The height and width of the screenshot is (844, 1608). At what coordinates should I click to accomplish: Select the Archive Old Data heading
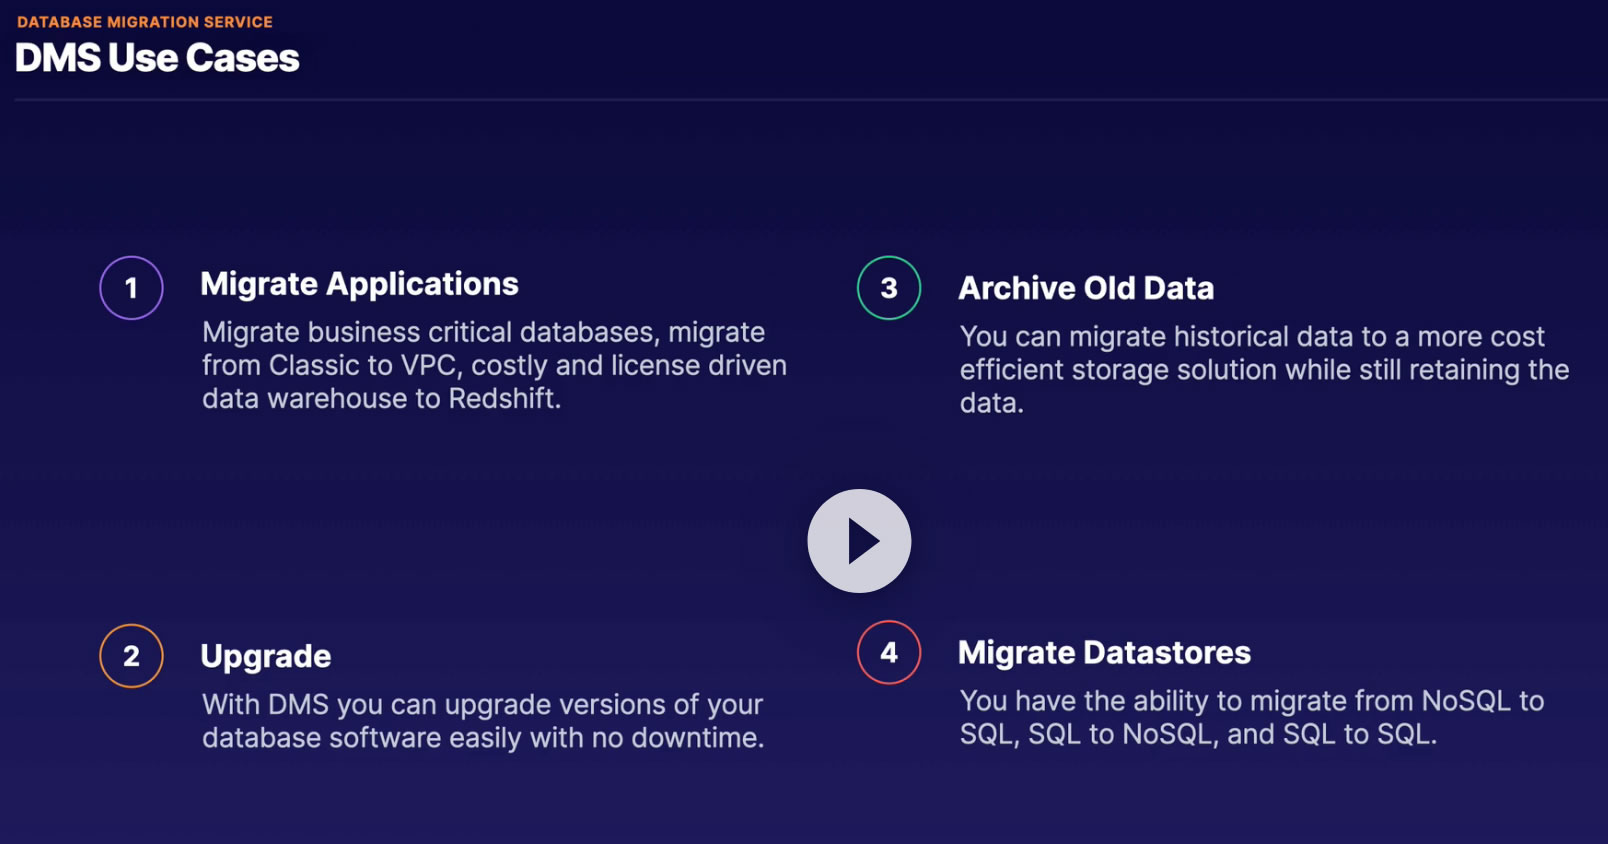coord(1086,288)
